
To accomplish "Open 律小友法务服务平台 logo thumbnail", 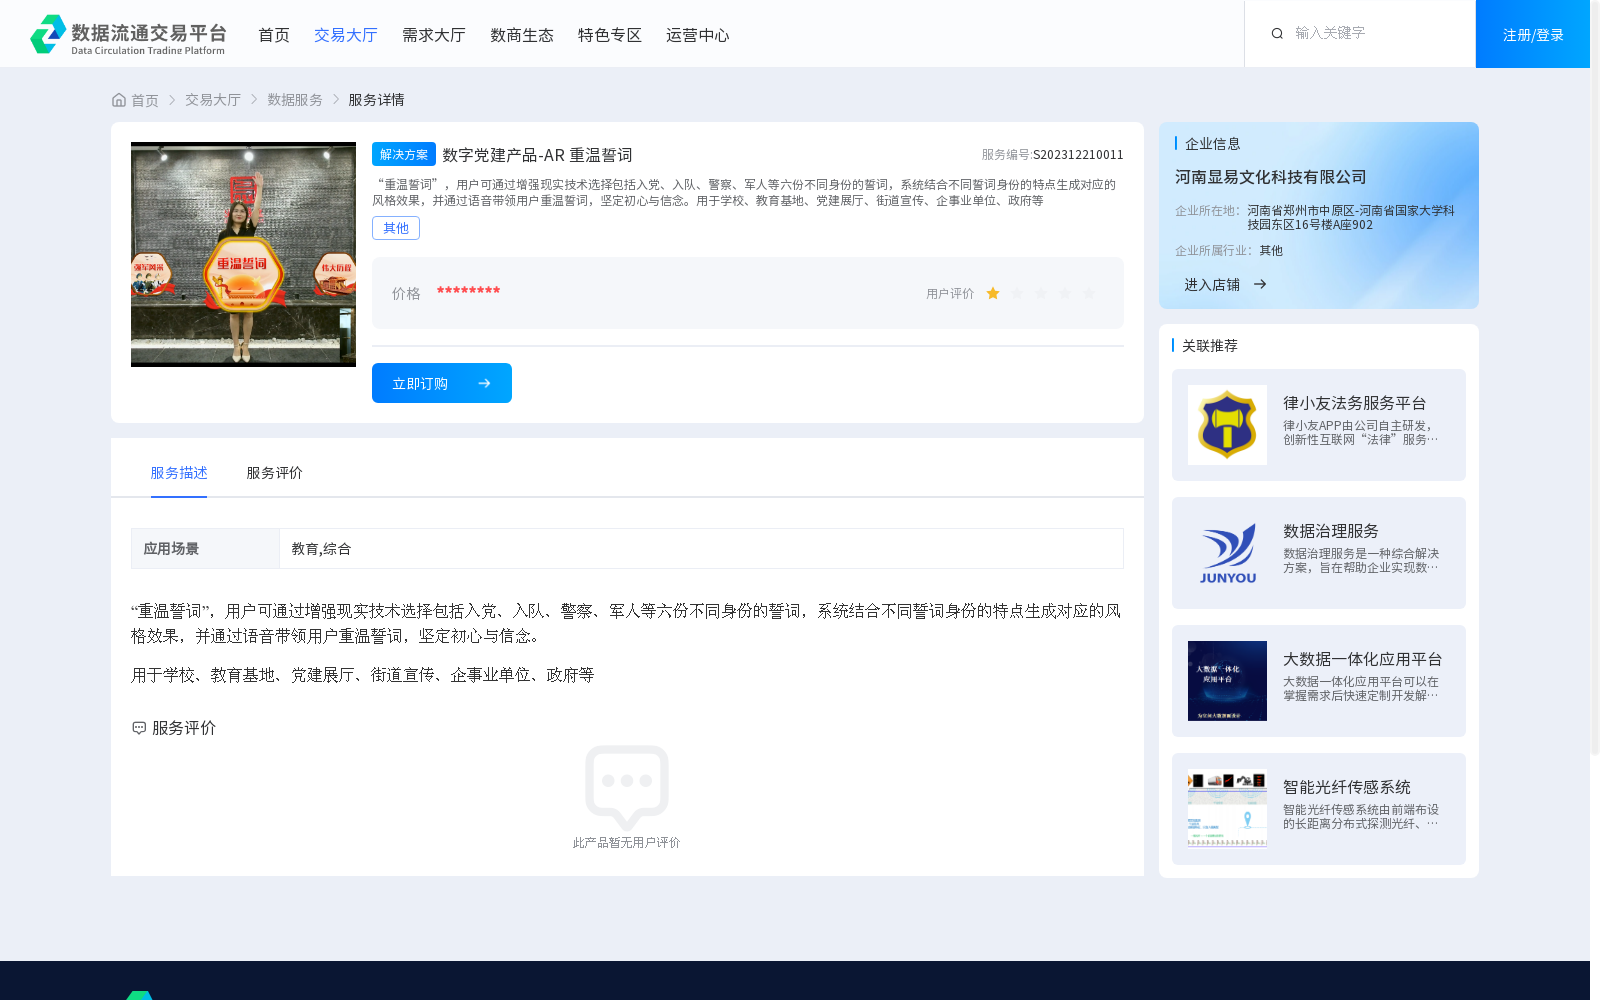I will click(x=1227, y=425).
